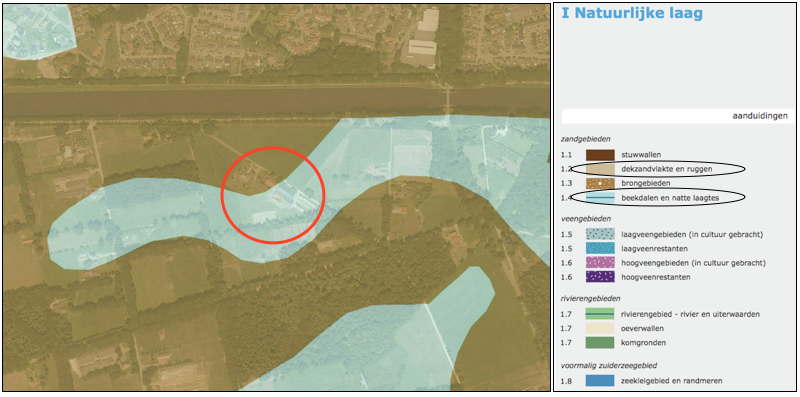Select the laagveenrestanten legend swatch
The width and height of the screenshot is (800, 397).
(x=600, y=249)
